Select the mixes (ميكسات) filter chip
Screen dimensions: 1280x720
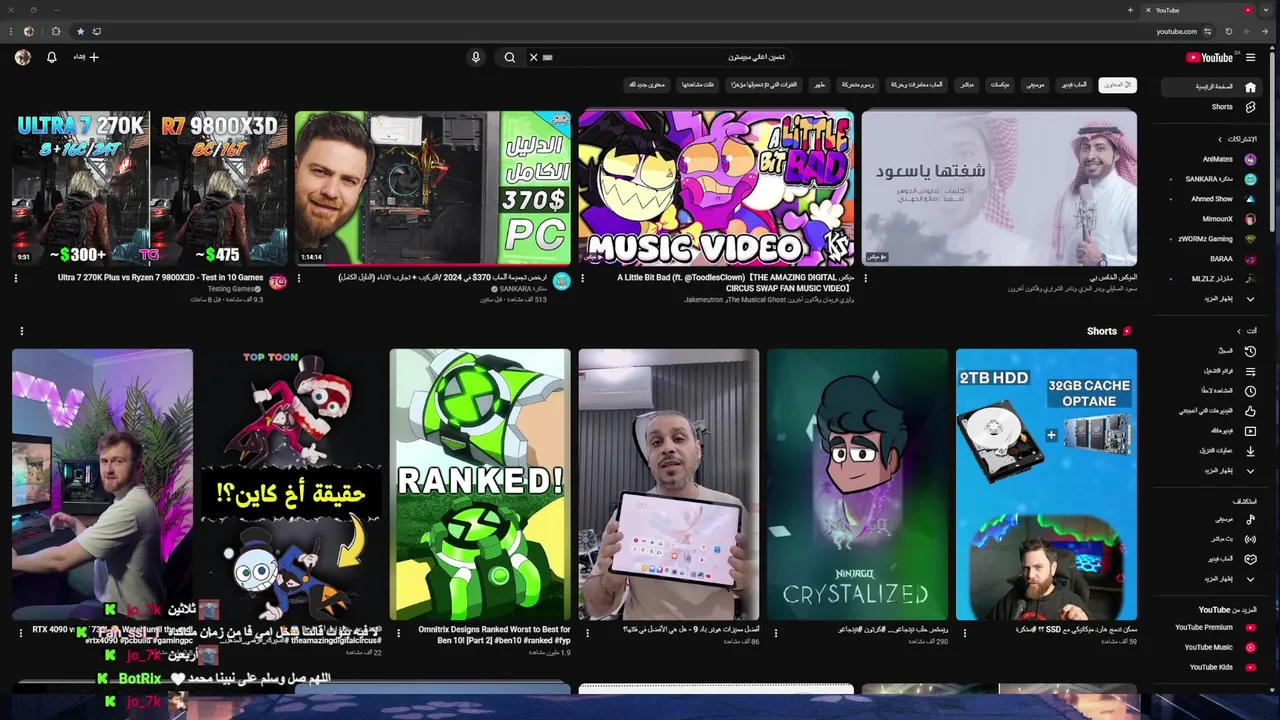point(1000,85)
